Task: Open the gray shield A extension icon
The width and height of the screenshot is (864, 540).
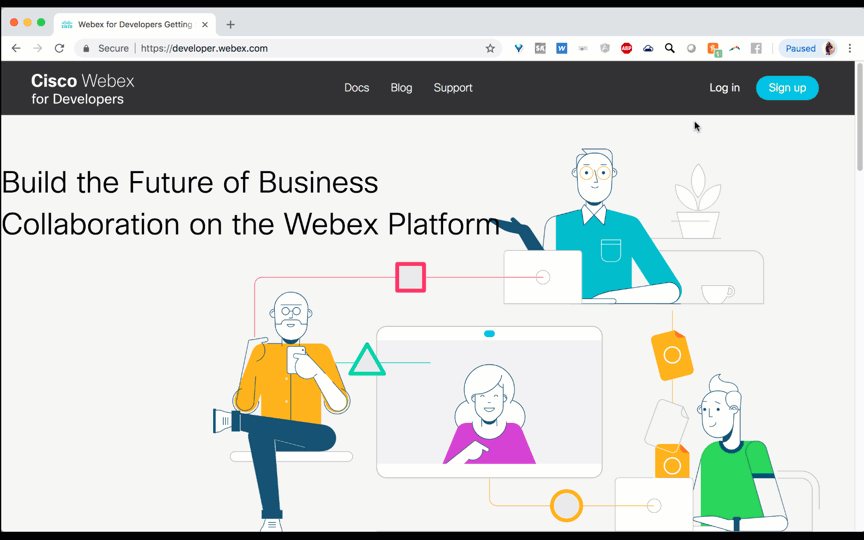Action: [604, 48]
